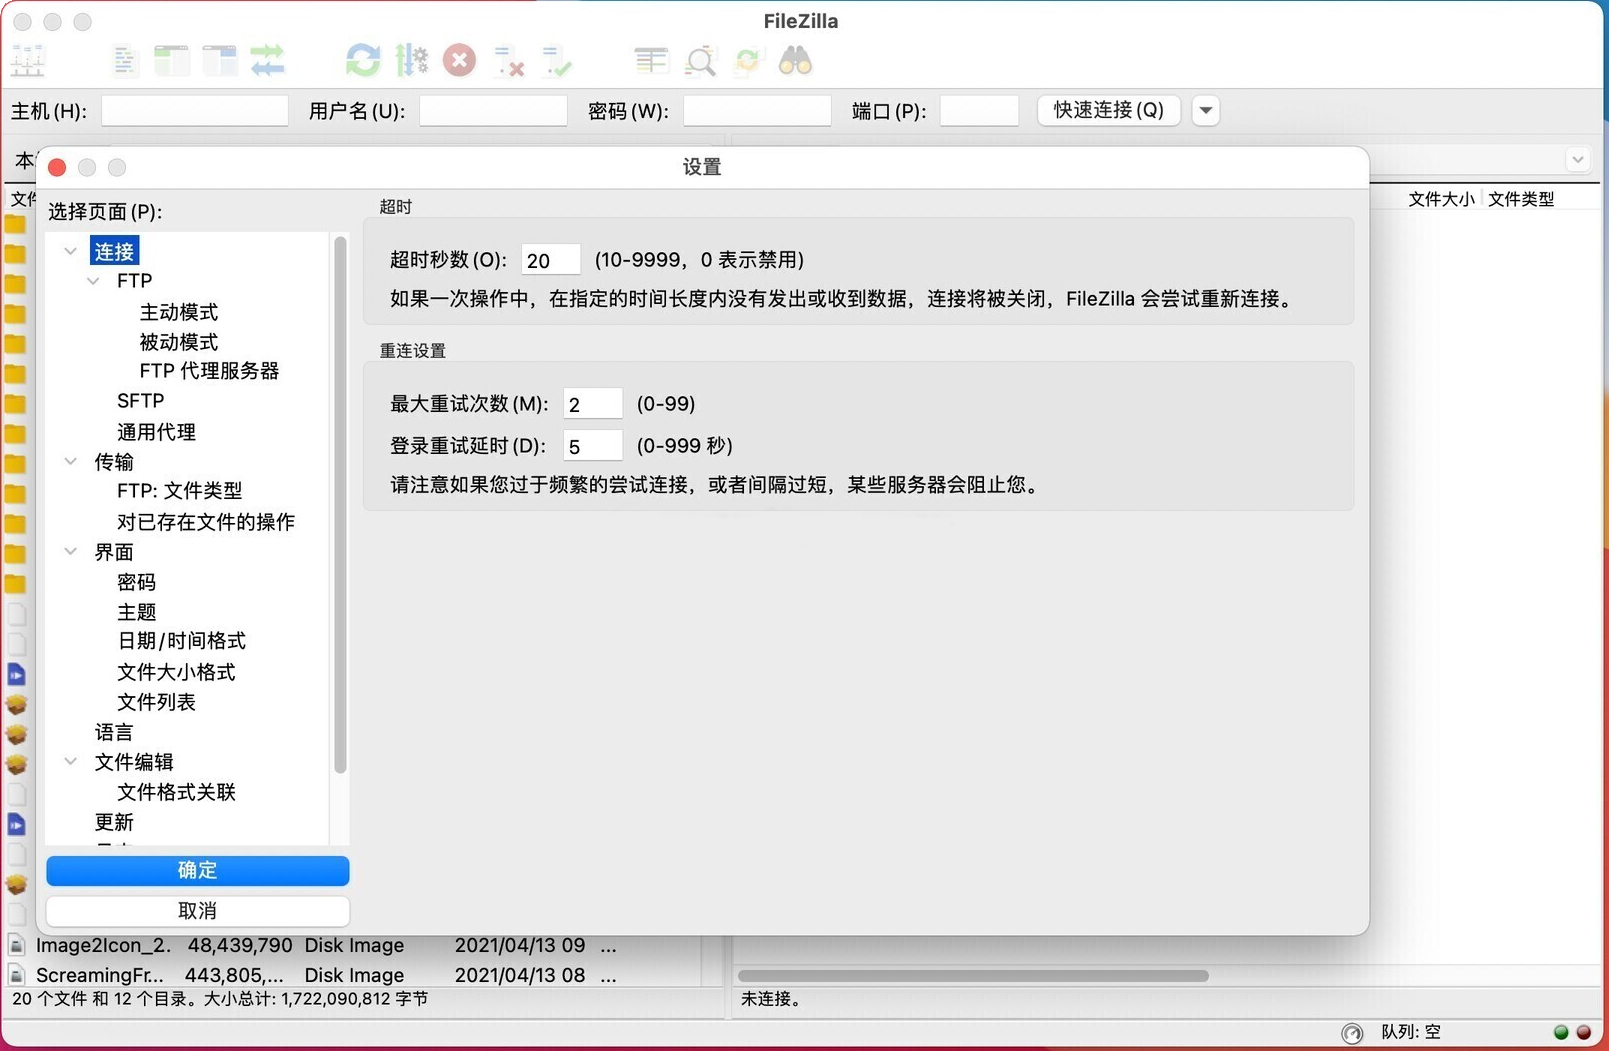Click the binoculars file search icon

point(796,61)
